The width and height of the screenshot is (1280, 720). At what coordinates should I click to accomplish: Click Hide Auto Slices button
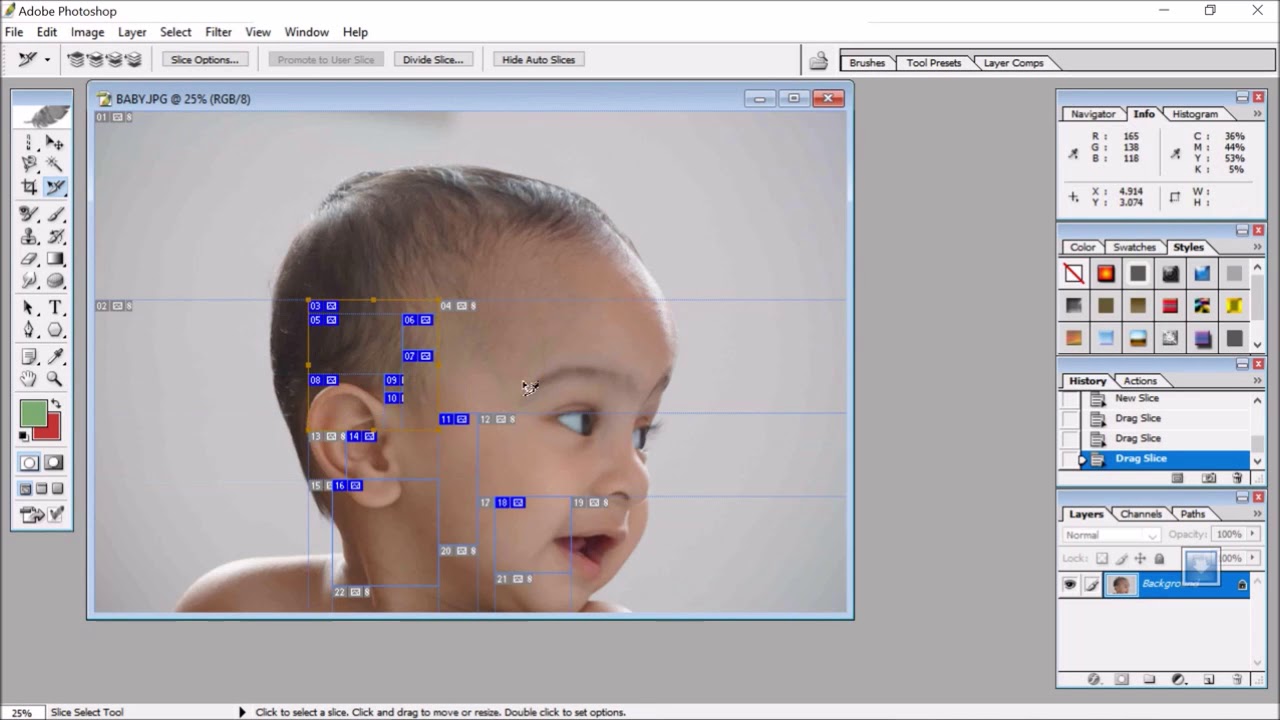538,60
